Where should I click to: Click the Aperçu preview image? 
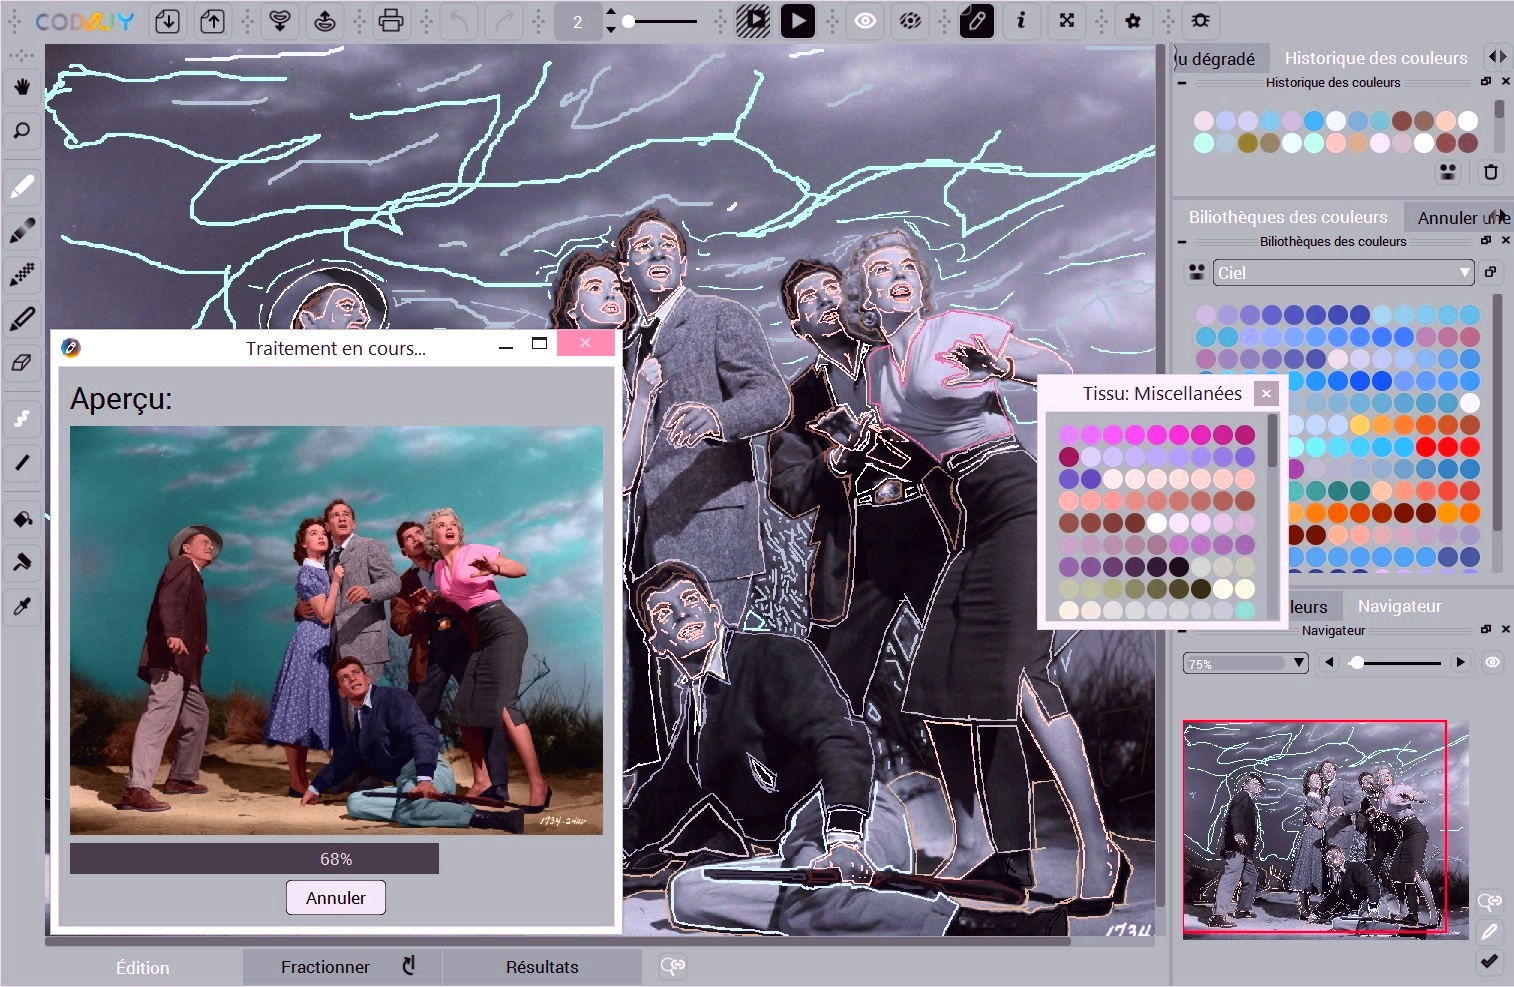coord(336,631)
